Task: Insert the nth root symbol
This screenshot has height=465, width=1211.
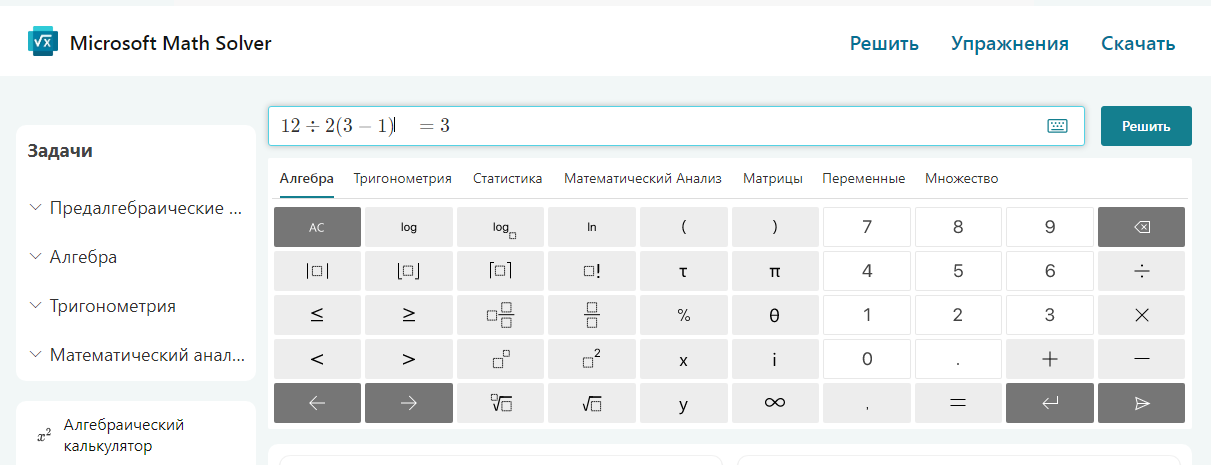Action: click(500, 403)
